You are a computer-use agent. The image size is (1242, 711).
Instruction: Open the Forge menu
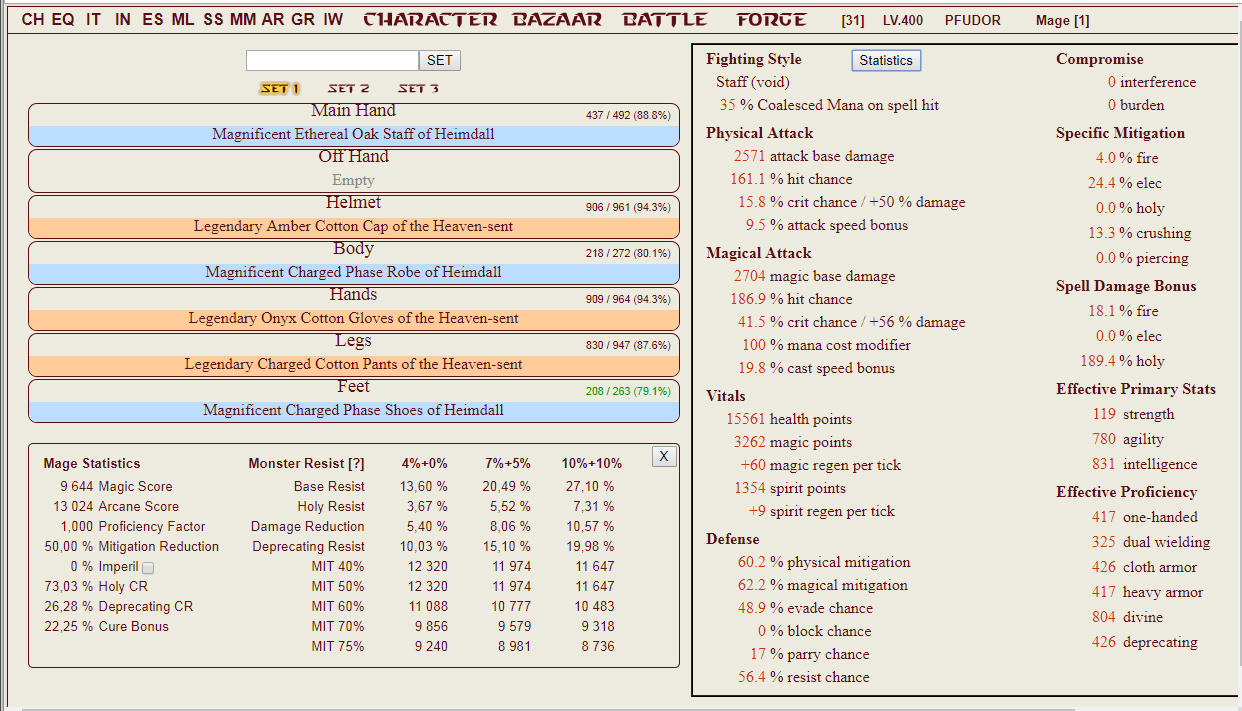tap(771, 20)
